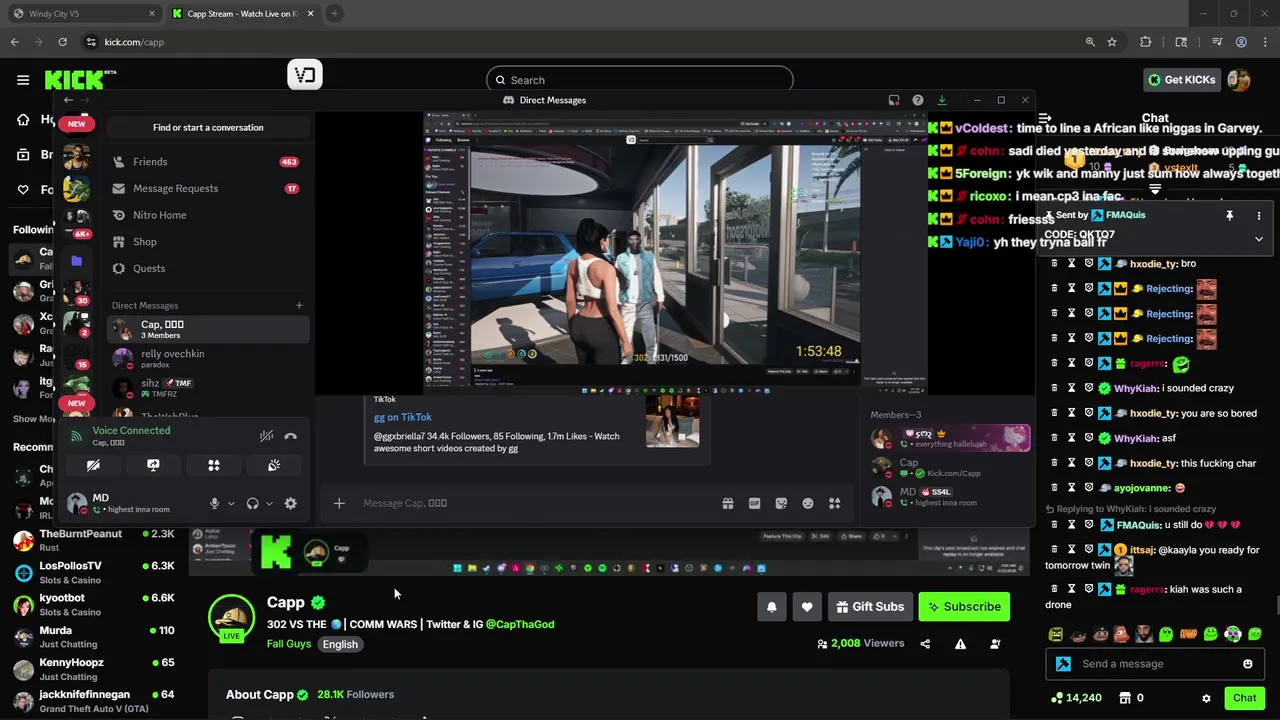Click the English language tag
Viewport: 1280px width, 720px height.
(x=340, y=645)
